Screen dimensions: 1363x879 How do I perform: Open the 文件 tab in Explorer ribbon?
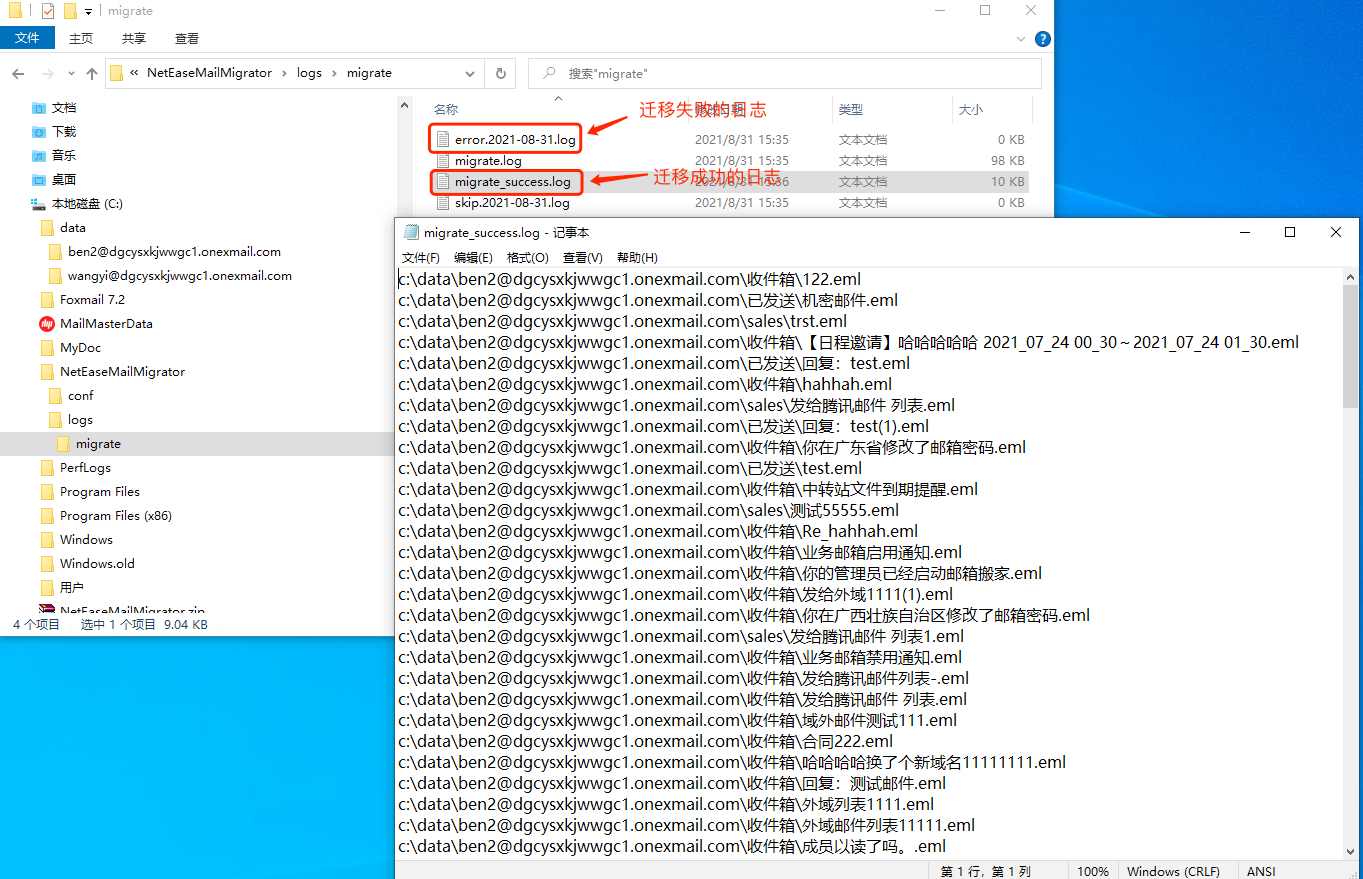pos(27,38)
